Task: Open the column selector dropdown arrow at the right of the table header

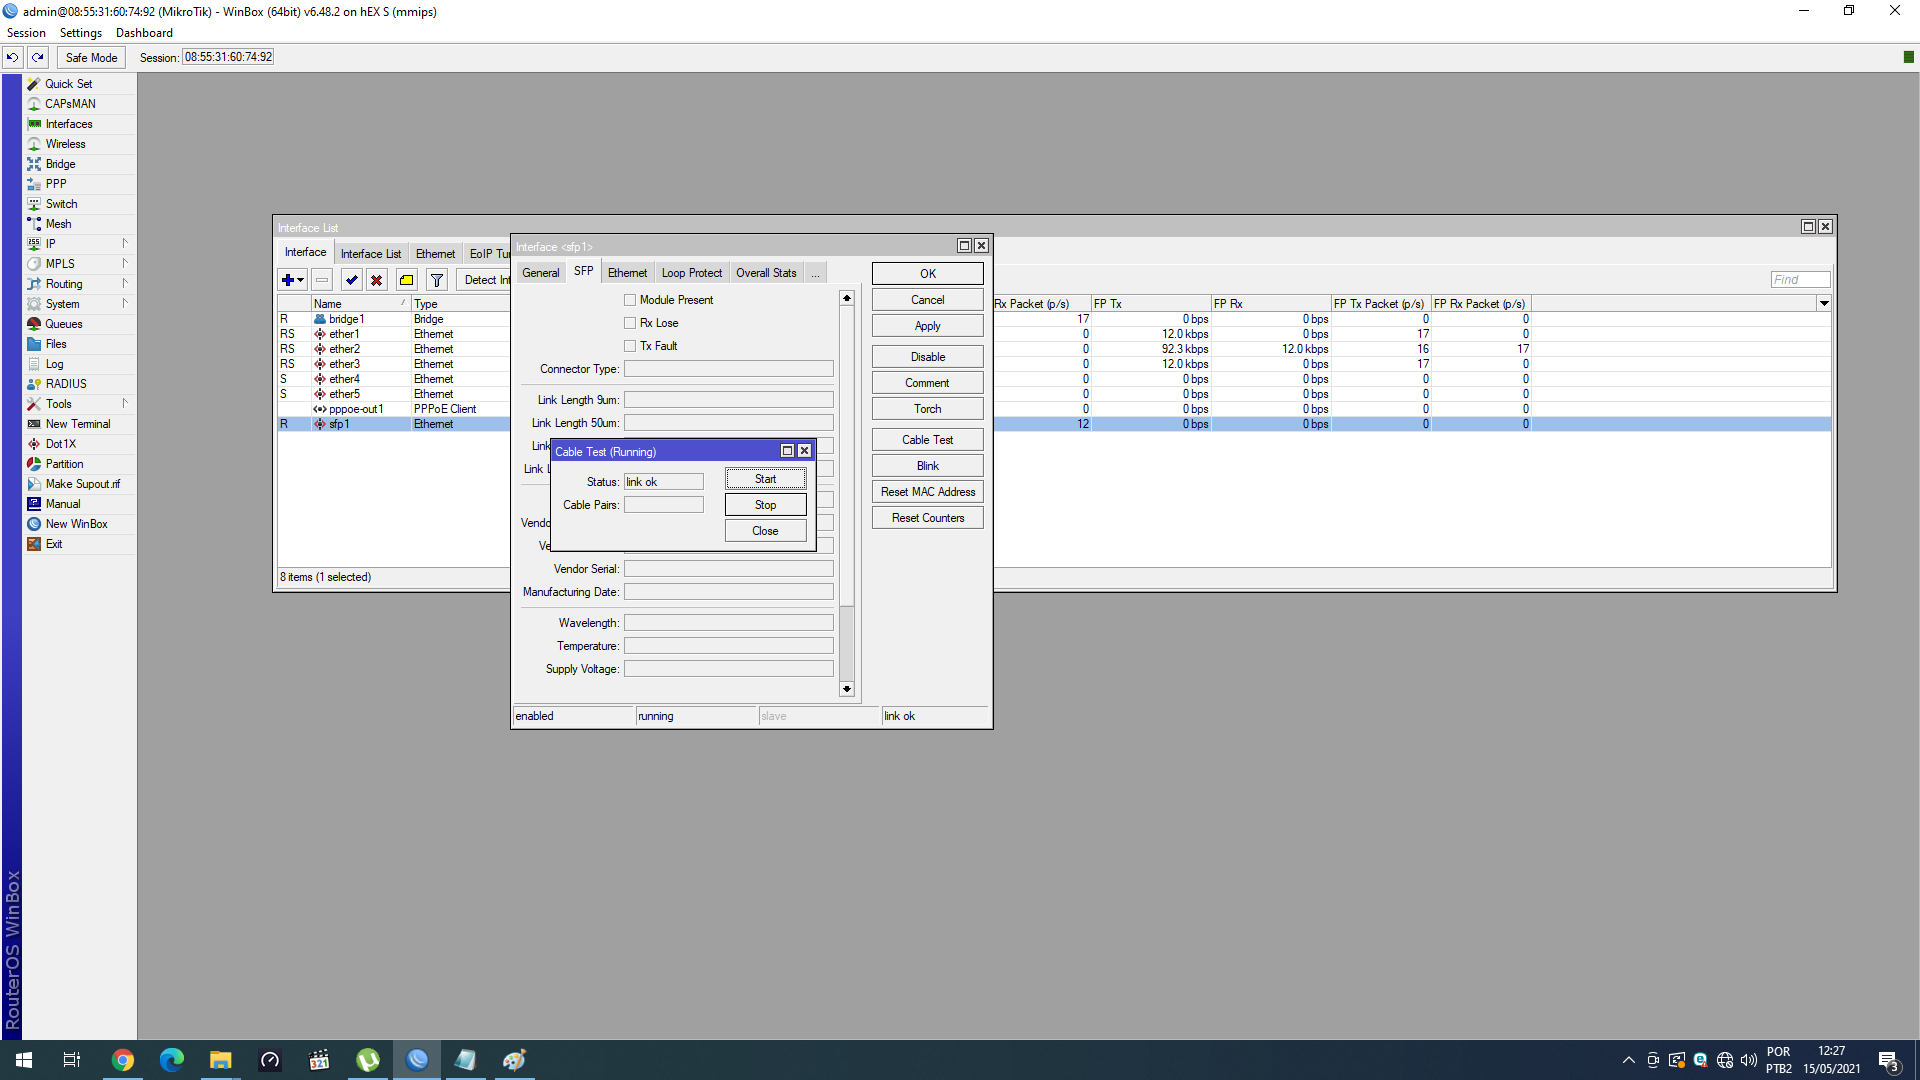Action: tap(1824, 303)
